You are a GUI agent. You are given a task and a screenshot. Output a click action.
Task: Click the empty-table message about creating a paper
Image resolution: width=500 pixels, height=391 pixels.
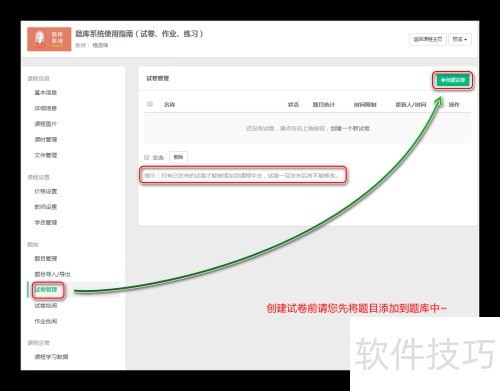pyautogui.click(x=308, y=128)
